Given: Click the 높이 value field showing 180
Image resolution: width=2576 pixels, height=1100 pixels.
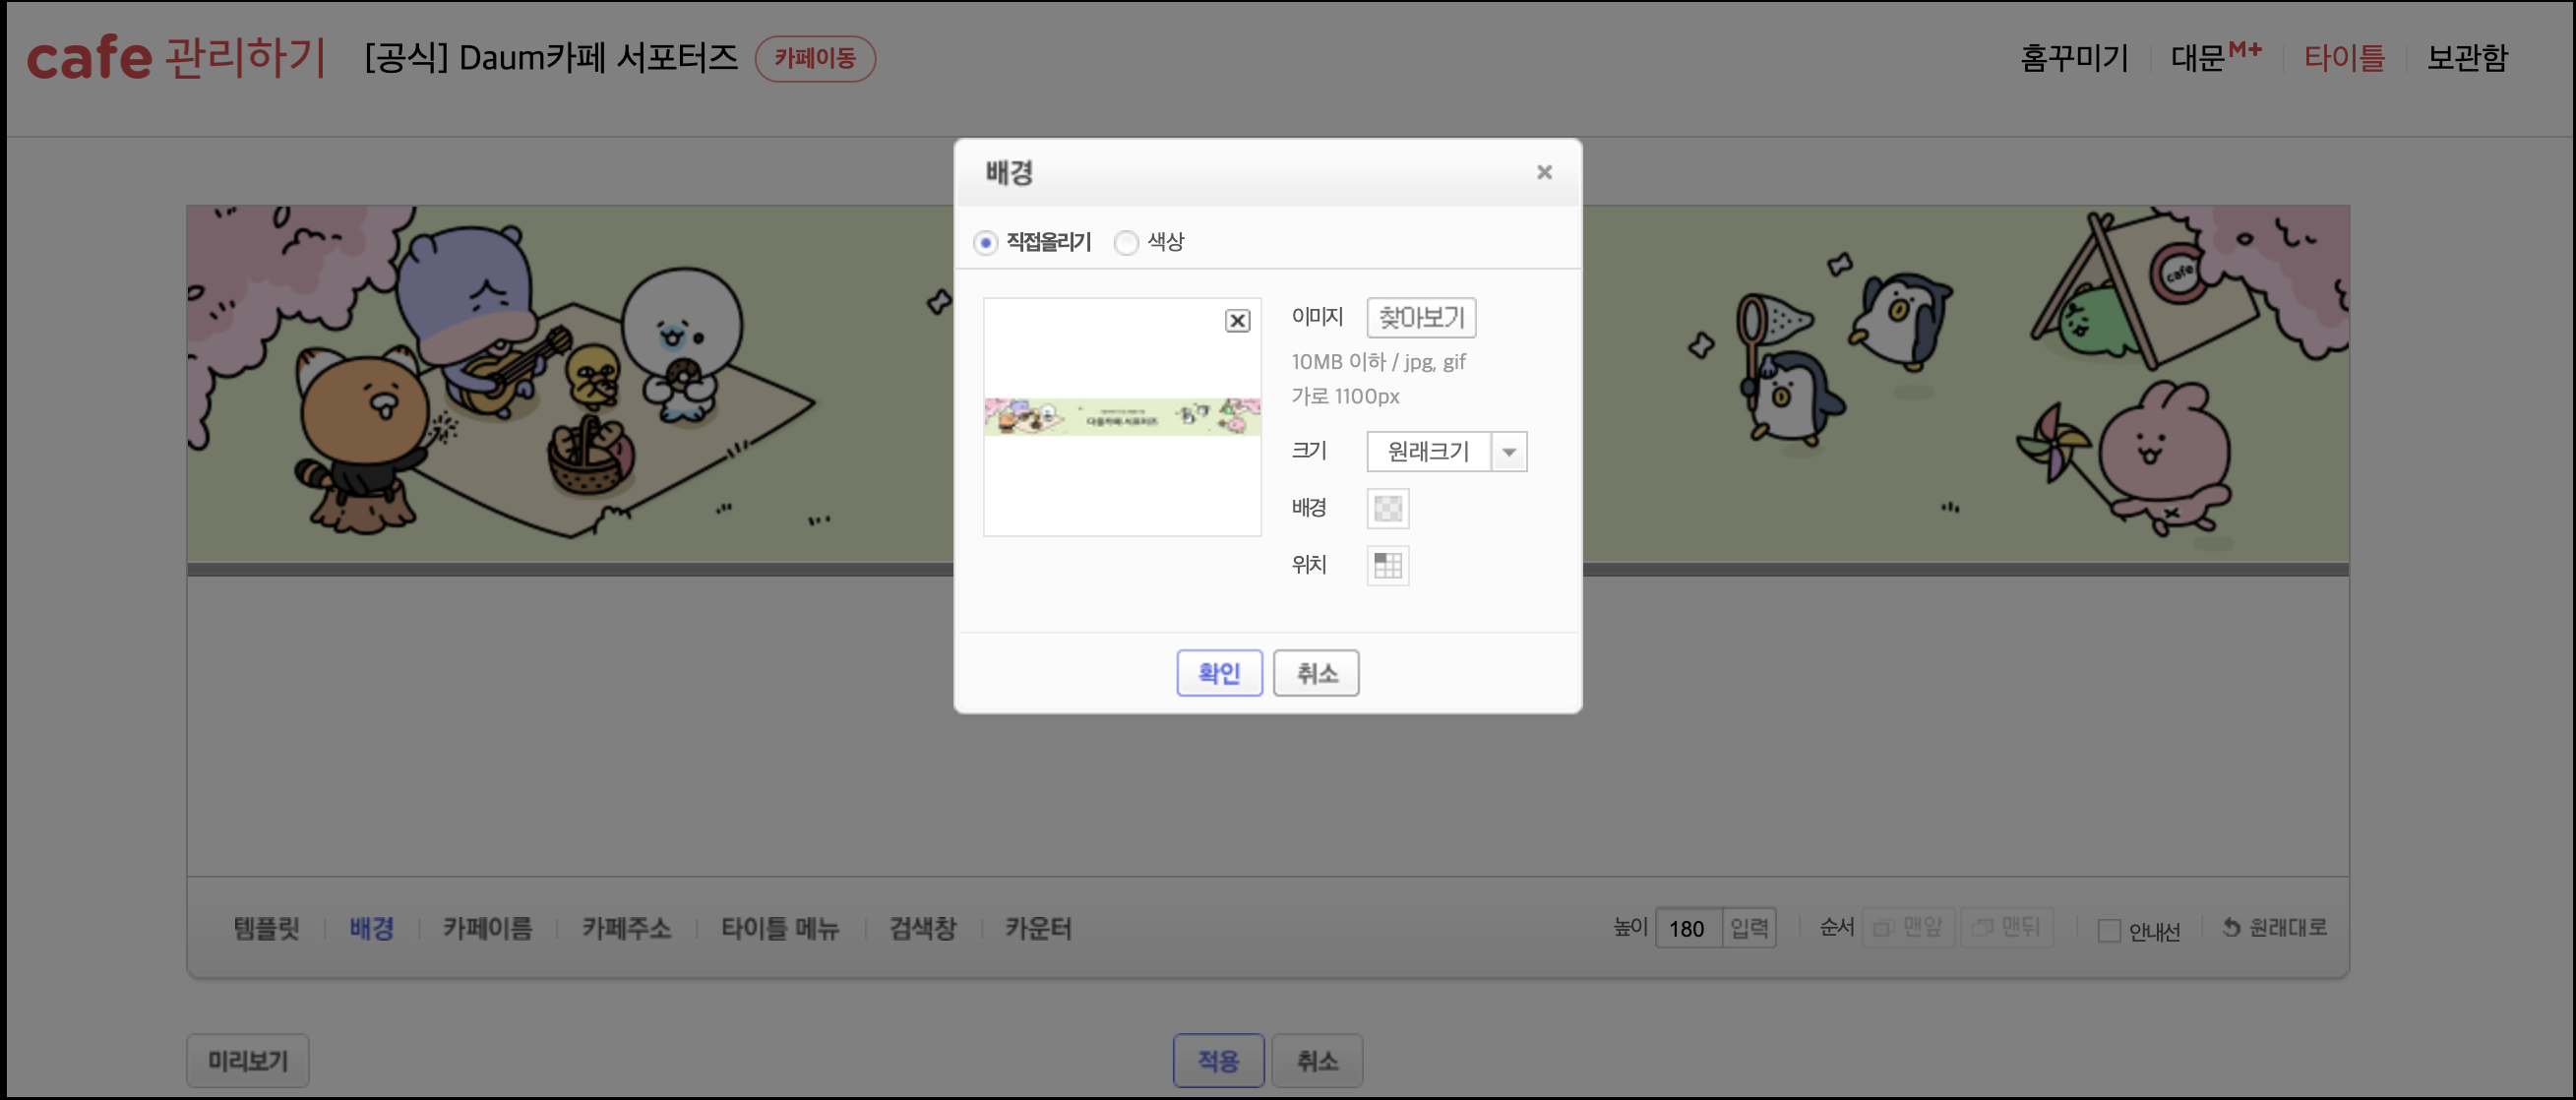Looking at the screenshot, I should coord(1688,929).
